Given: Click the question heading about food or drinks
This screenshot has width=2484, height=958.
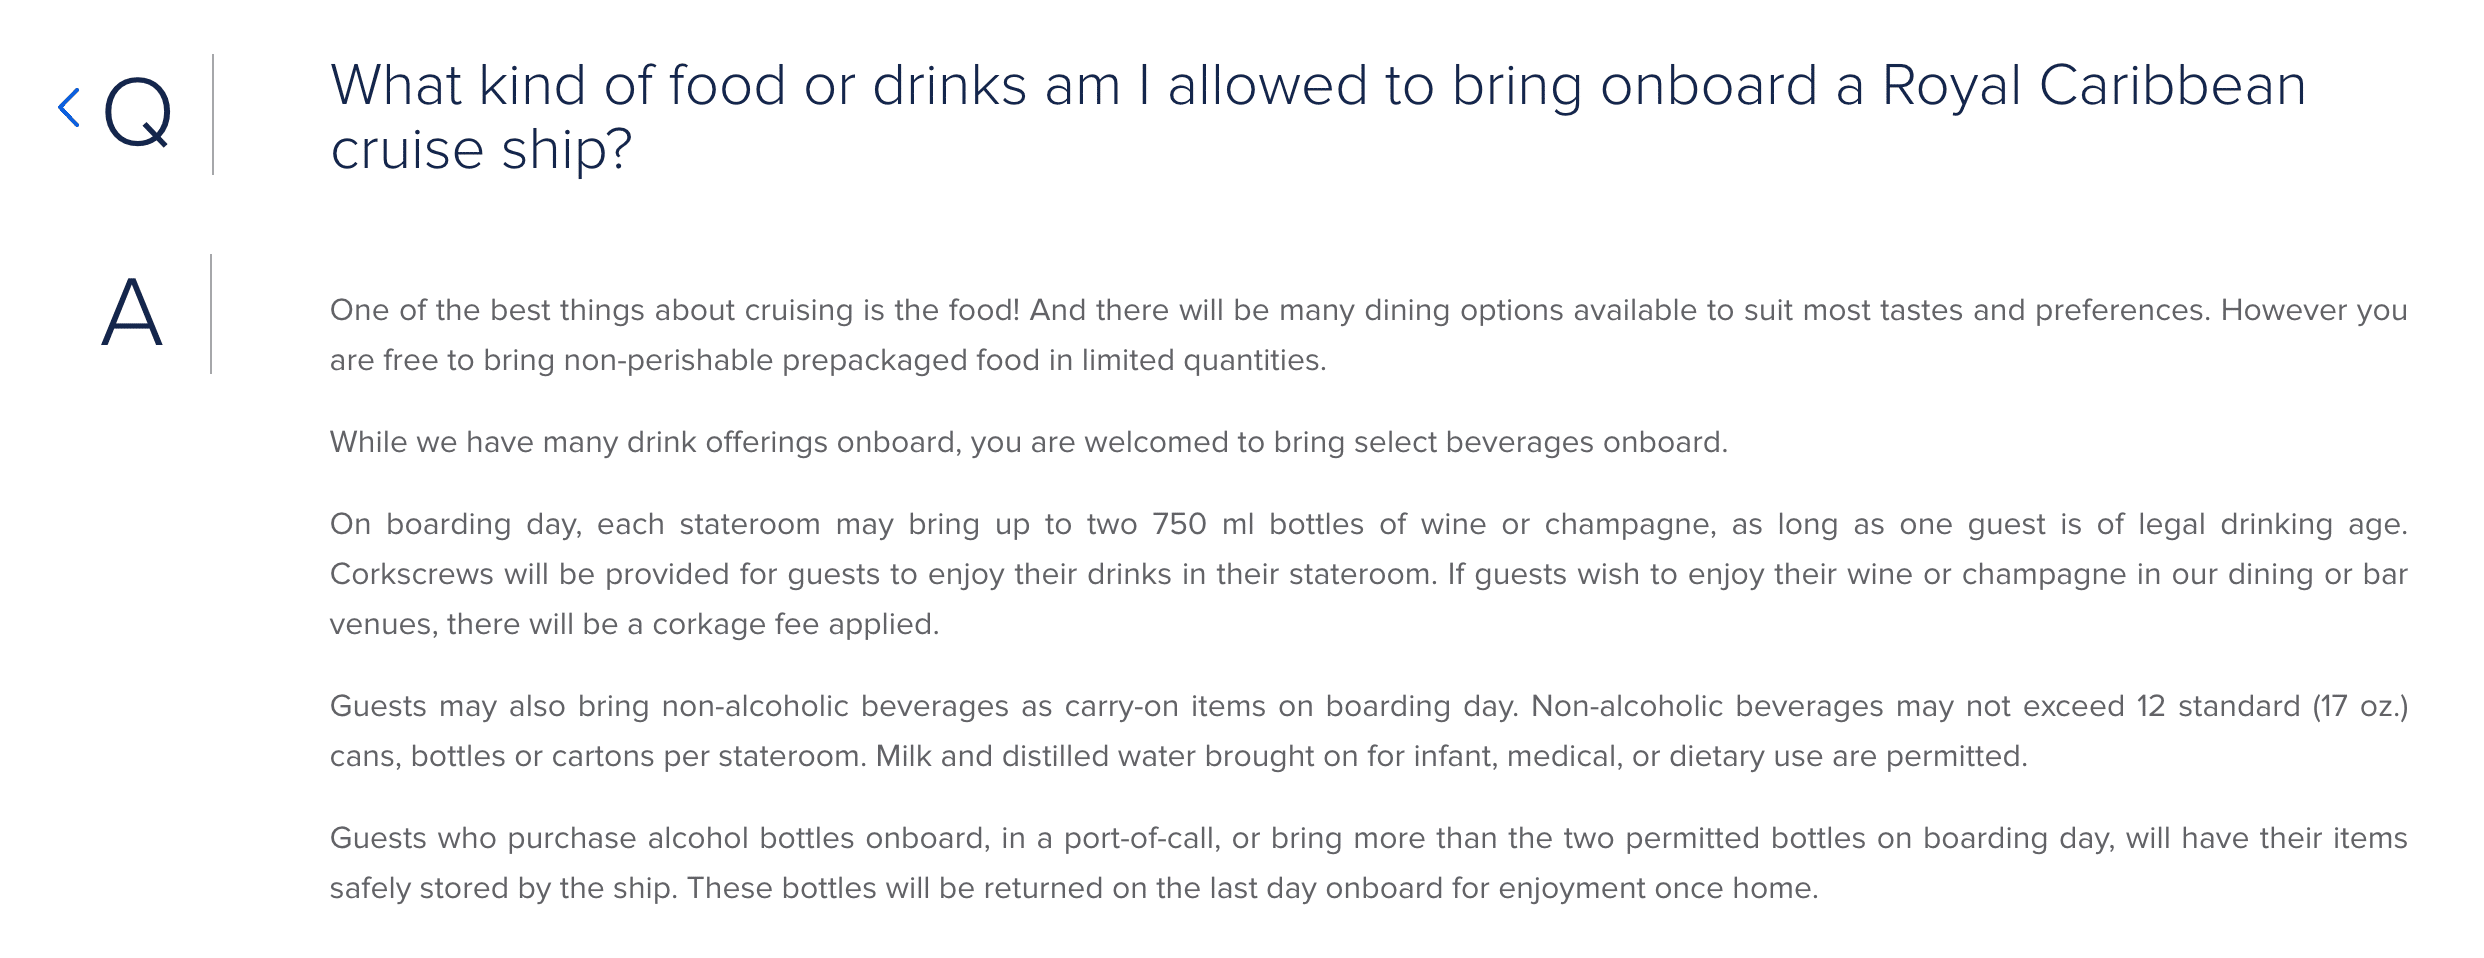Looking at the screenshot, I should (x=1318, y=117).
